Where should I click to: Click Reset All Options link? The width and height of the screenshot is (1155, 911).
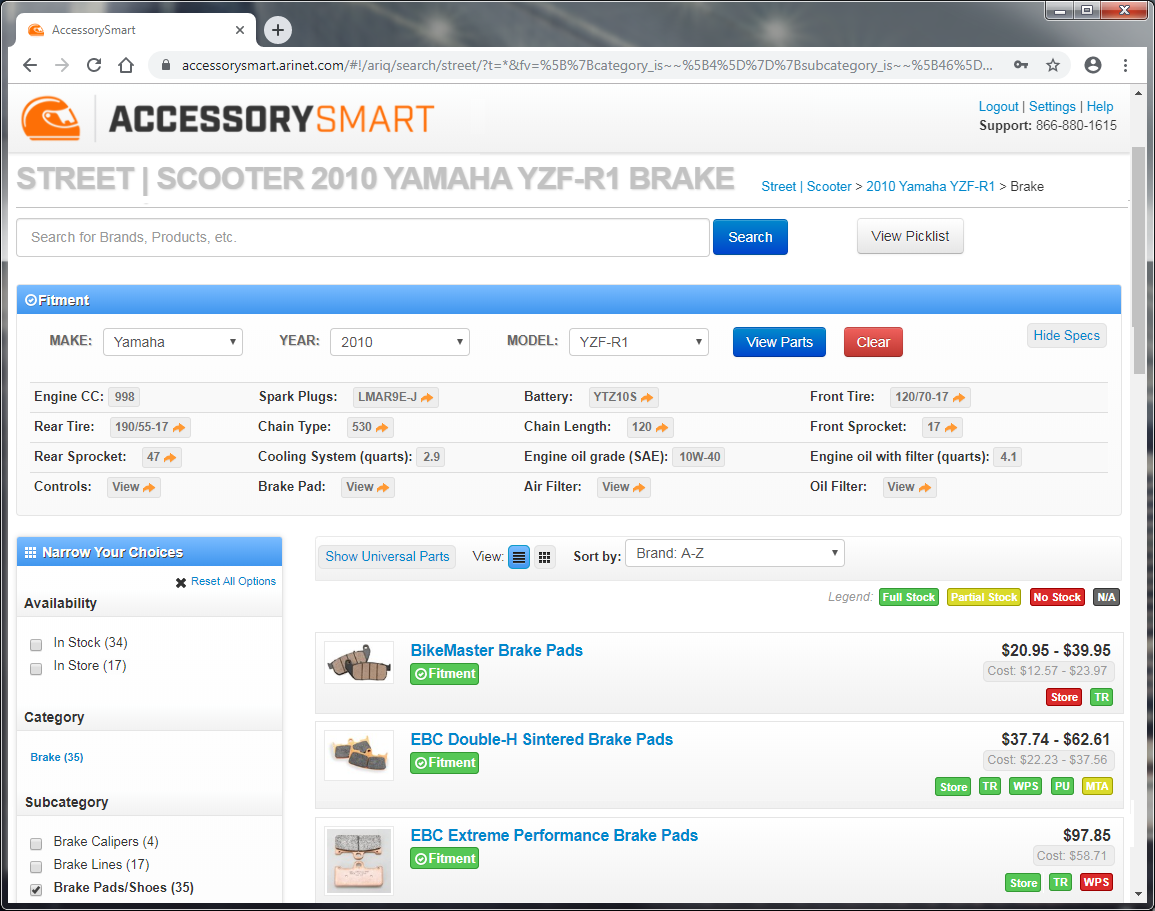[x=234, y=581]
